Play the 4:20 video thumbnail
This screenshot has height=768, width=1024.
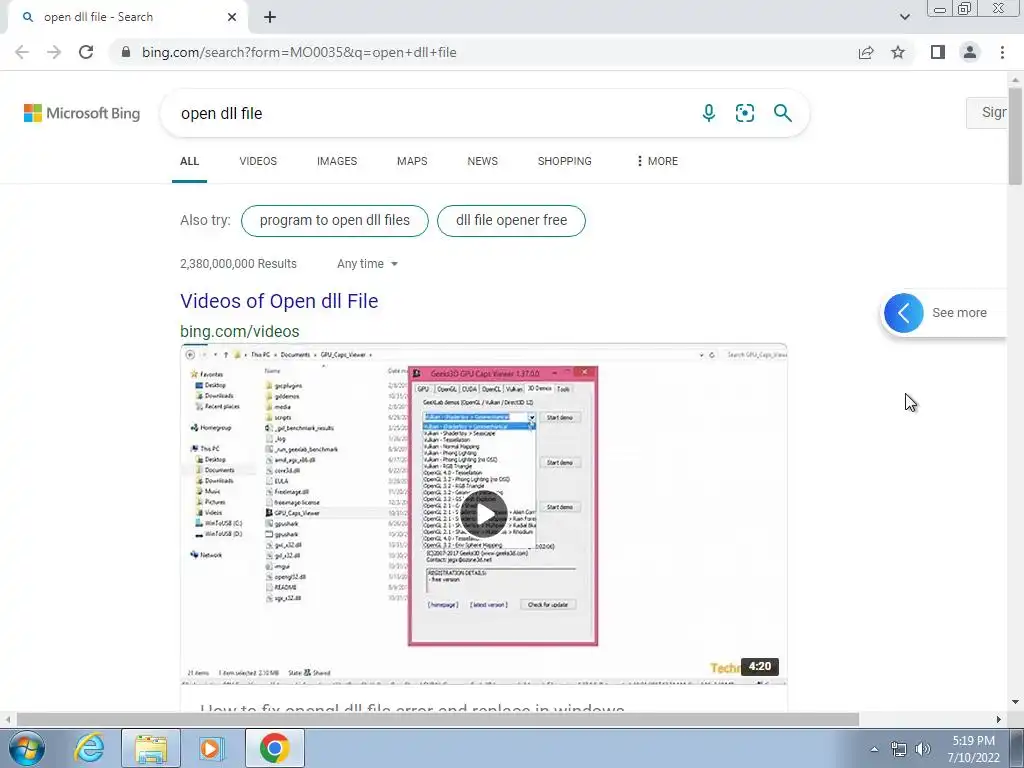coord(483,514)
